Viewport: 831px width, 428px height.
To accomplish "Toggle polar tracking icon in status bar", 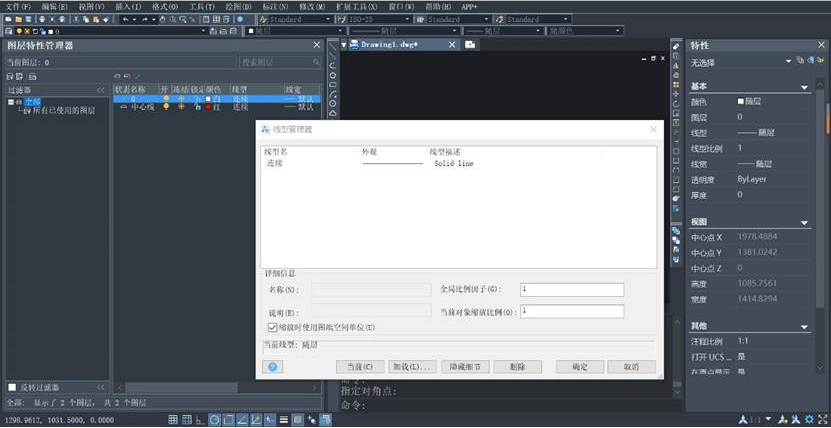I will [x=215, y=420].
